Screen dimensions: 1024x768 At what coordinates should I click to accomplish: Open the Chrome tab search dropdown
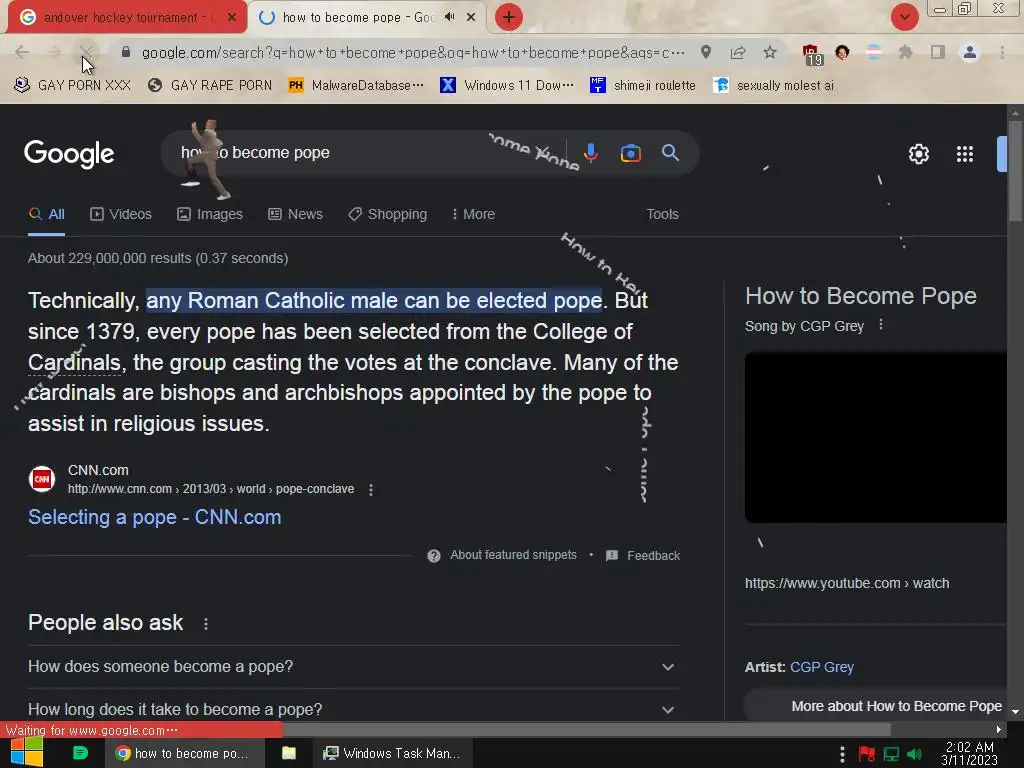[904, 17]
